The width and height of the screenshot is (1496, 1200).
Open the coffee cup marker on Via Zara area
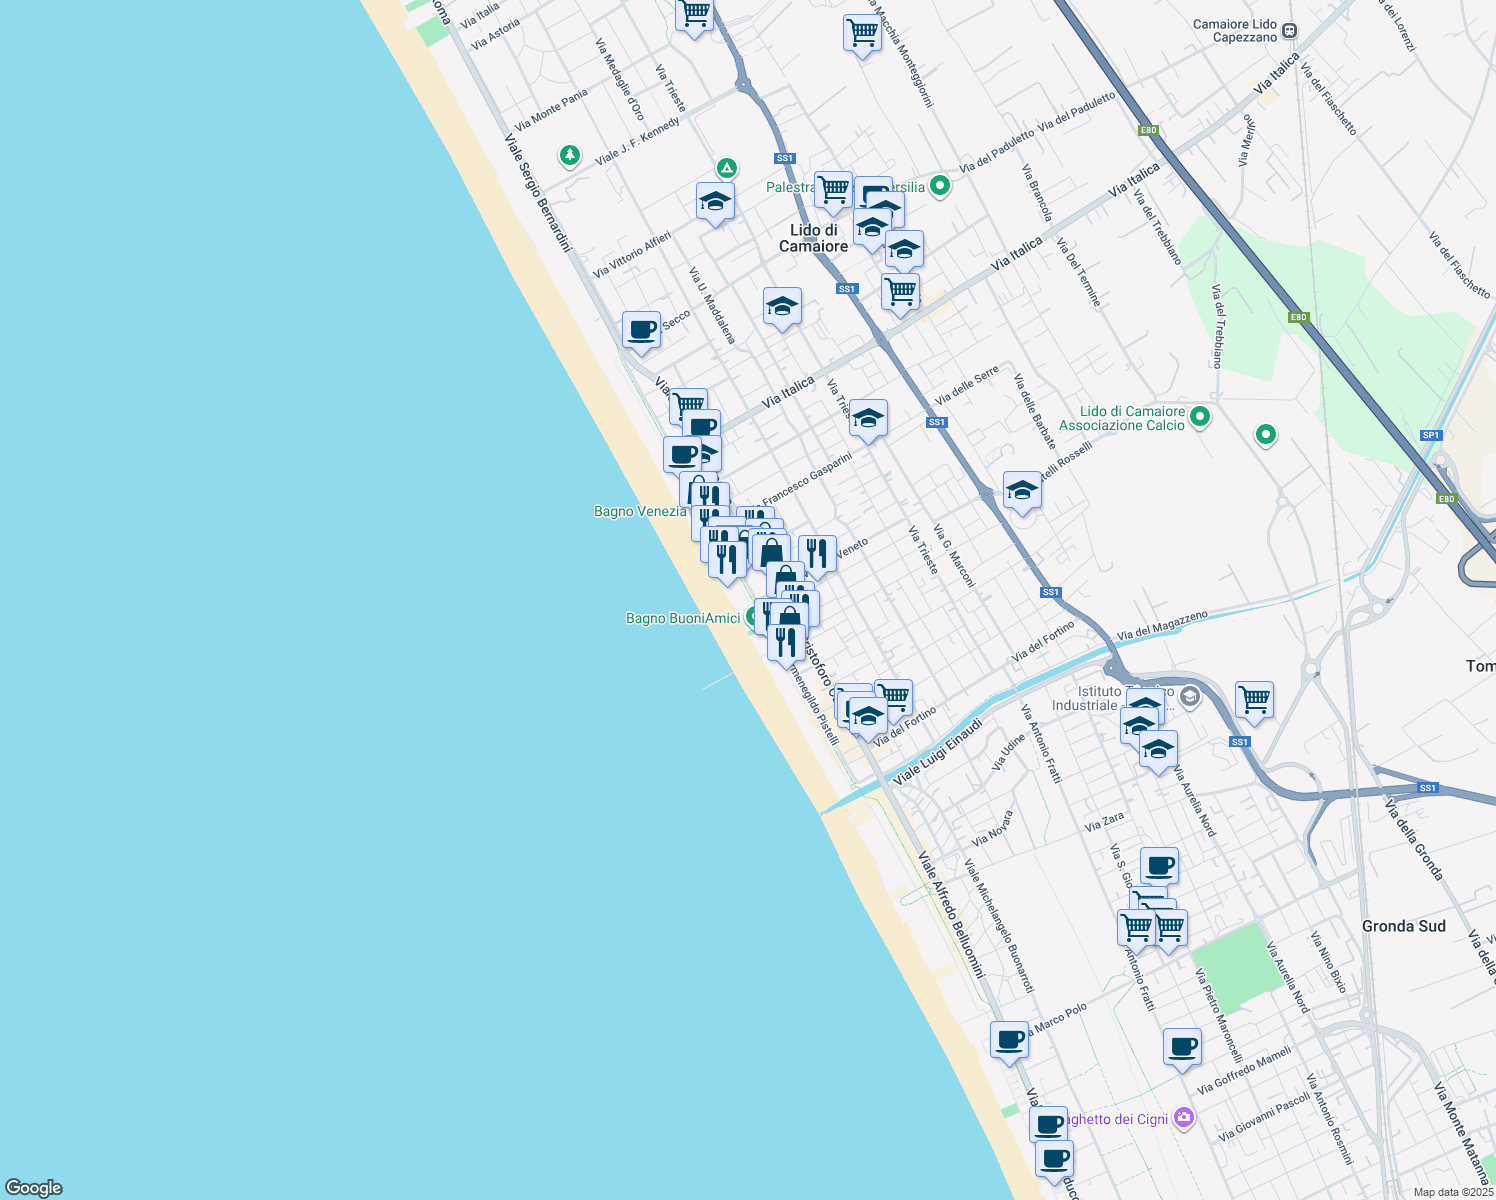pyautogui.click(x=1158, y=866)
